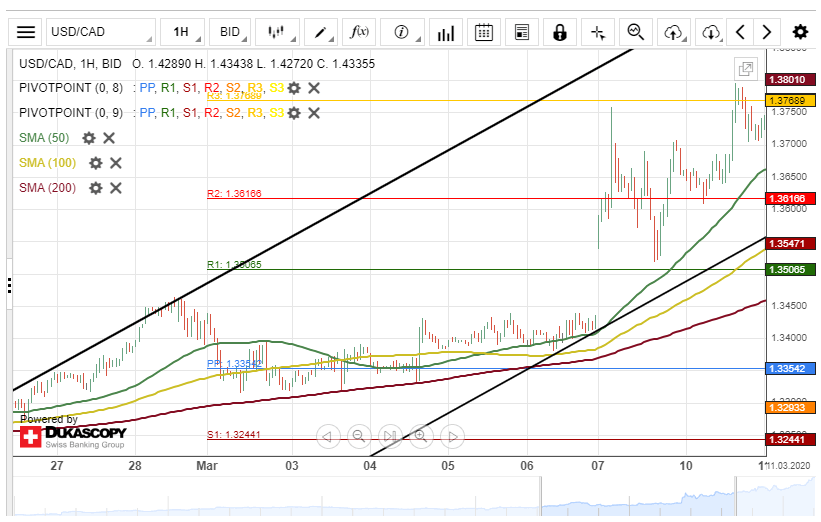Open the f(x) indicators menu
Screen dimensions: 821x522
pos(359,32)
